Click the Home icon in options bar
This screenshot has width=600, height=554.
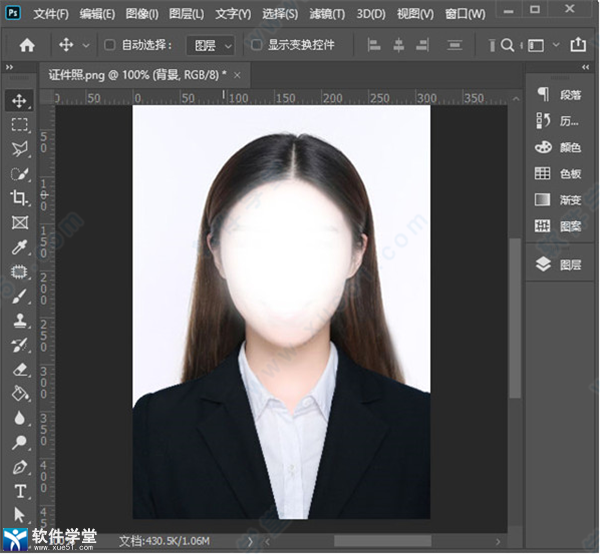tap(27, 45)
